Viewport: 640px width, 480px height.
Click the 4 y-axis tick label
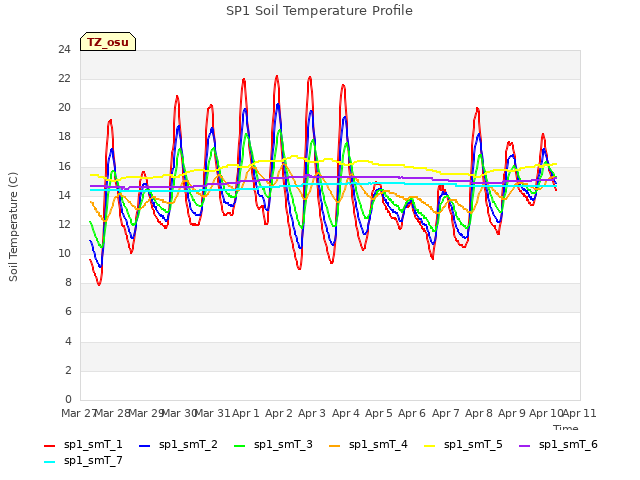pyautogui.click(x=68, y=341)
